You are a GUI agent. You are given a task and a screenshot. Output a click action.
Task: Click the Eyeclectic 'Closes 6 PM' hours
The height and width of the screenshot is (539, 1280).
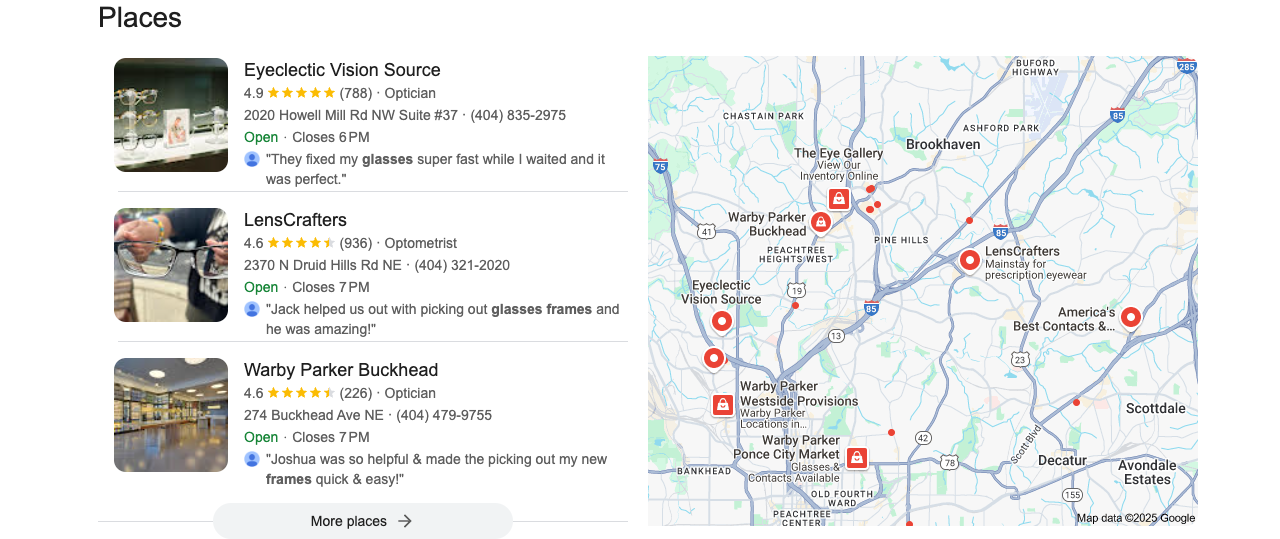[x=331, y=137]
